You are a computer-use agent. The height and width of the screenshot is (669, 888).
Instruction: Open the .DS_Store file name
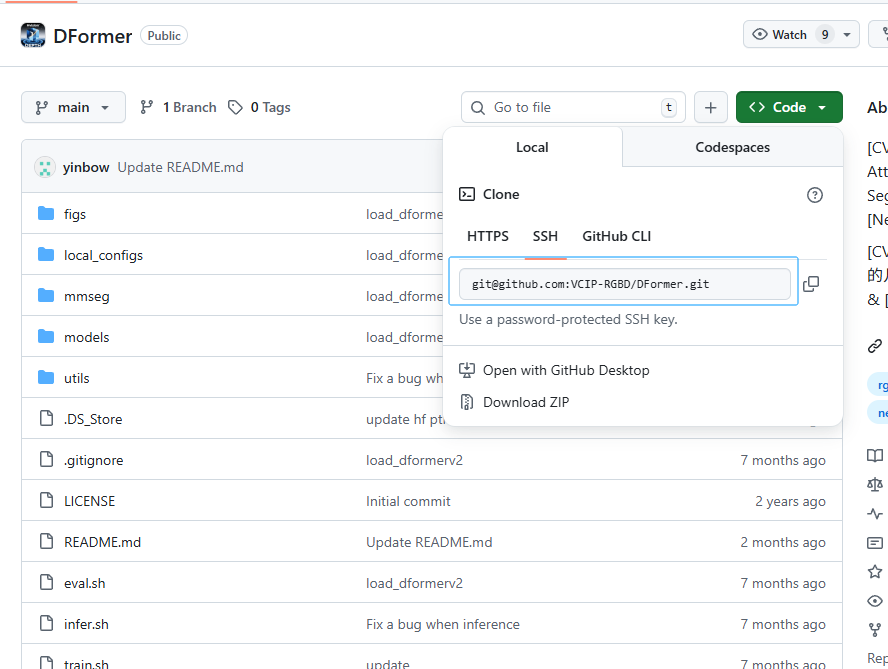pyautogui.click(x=93, y=419)
